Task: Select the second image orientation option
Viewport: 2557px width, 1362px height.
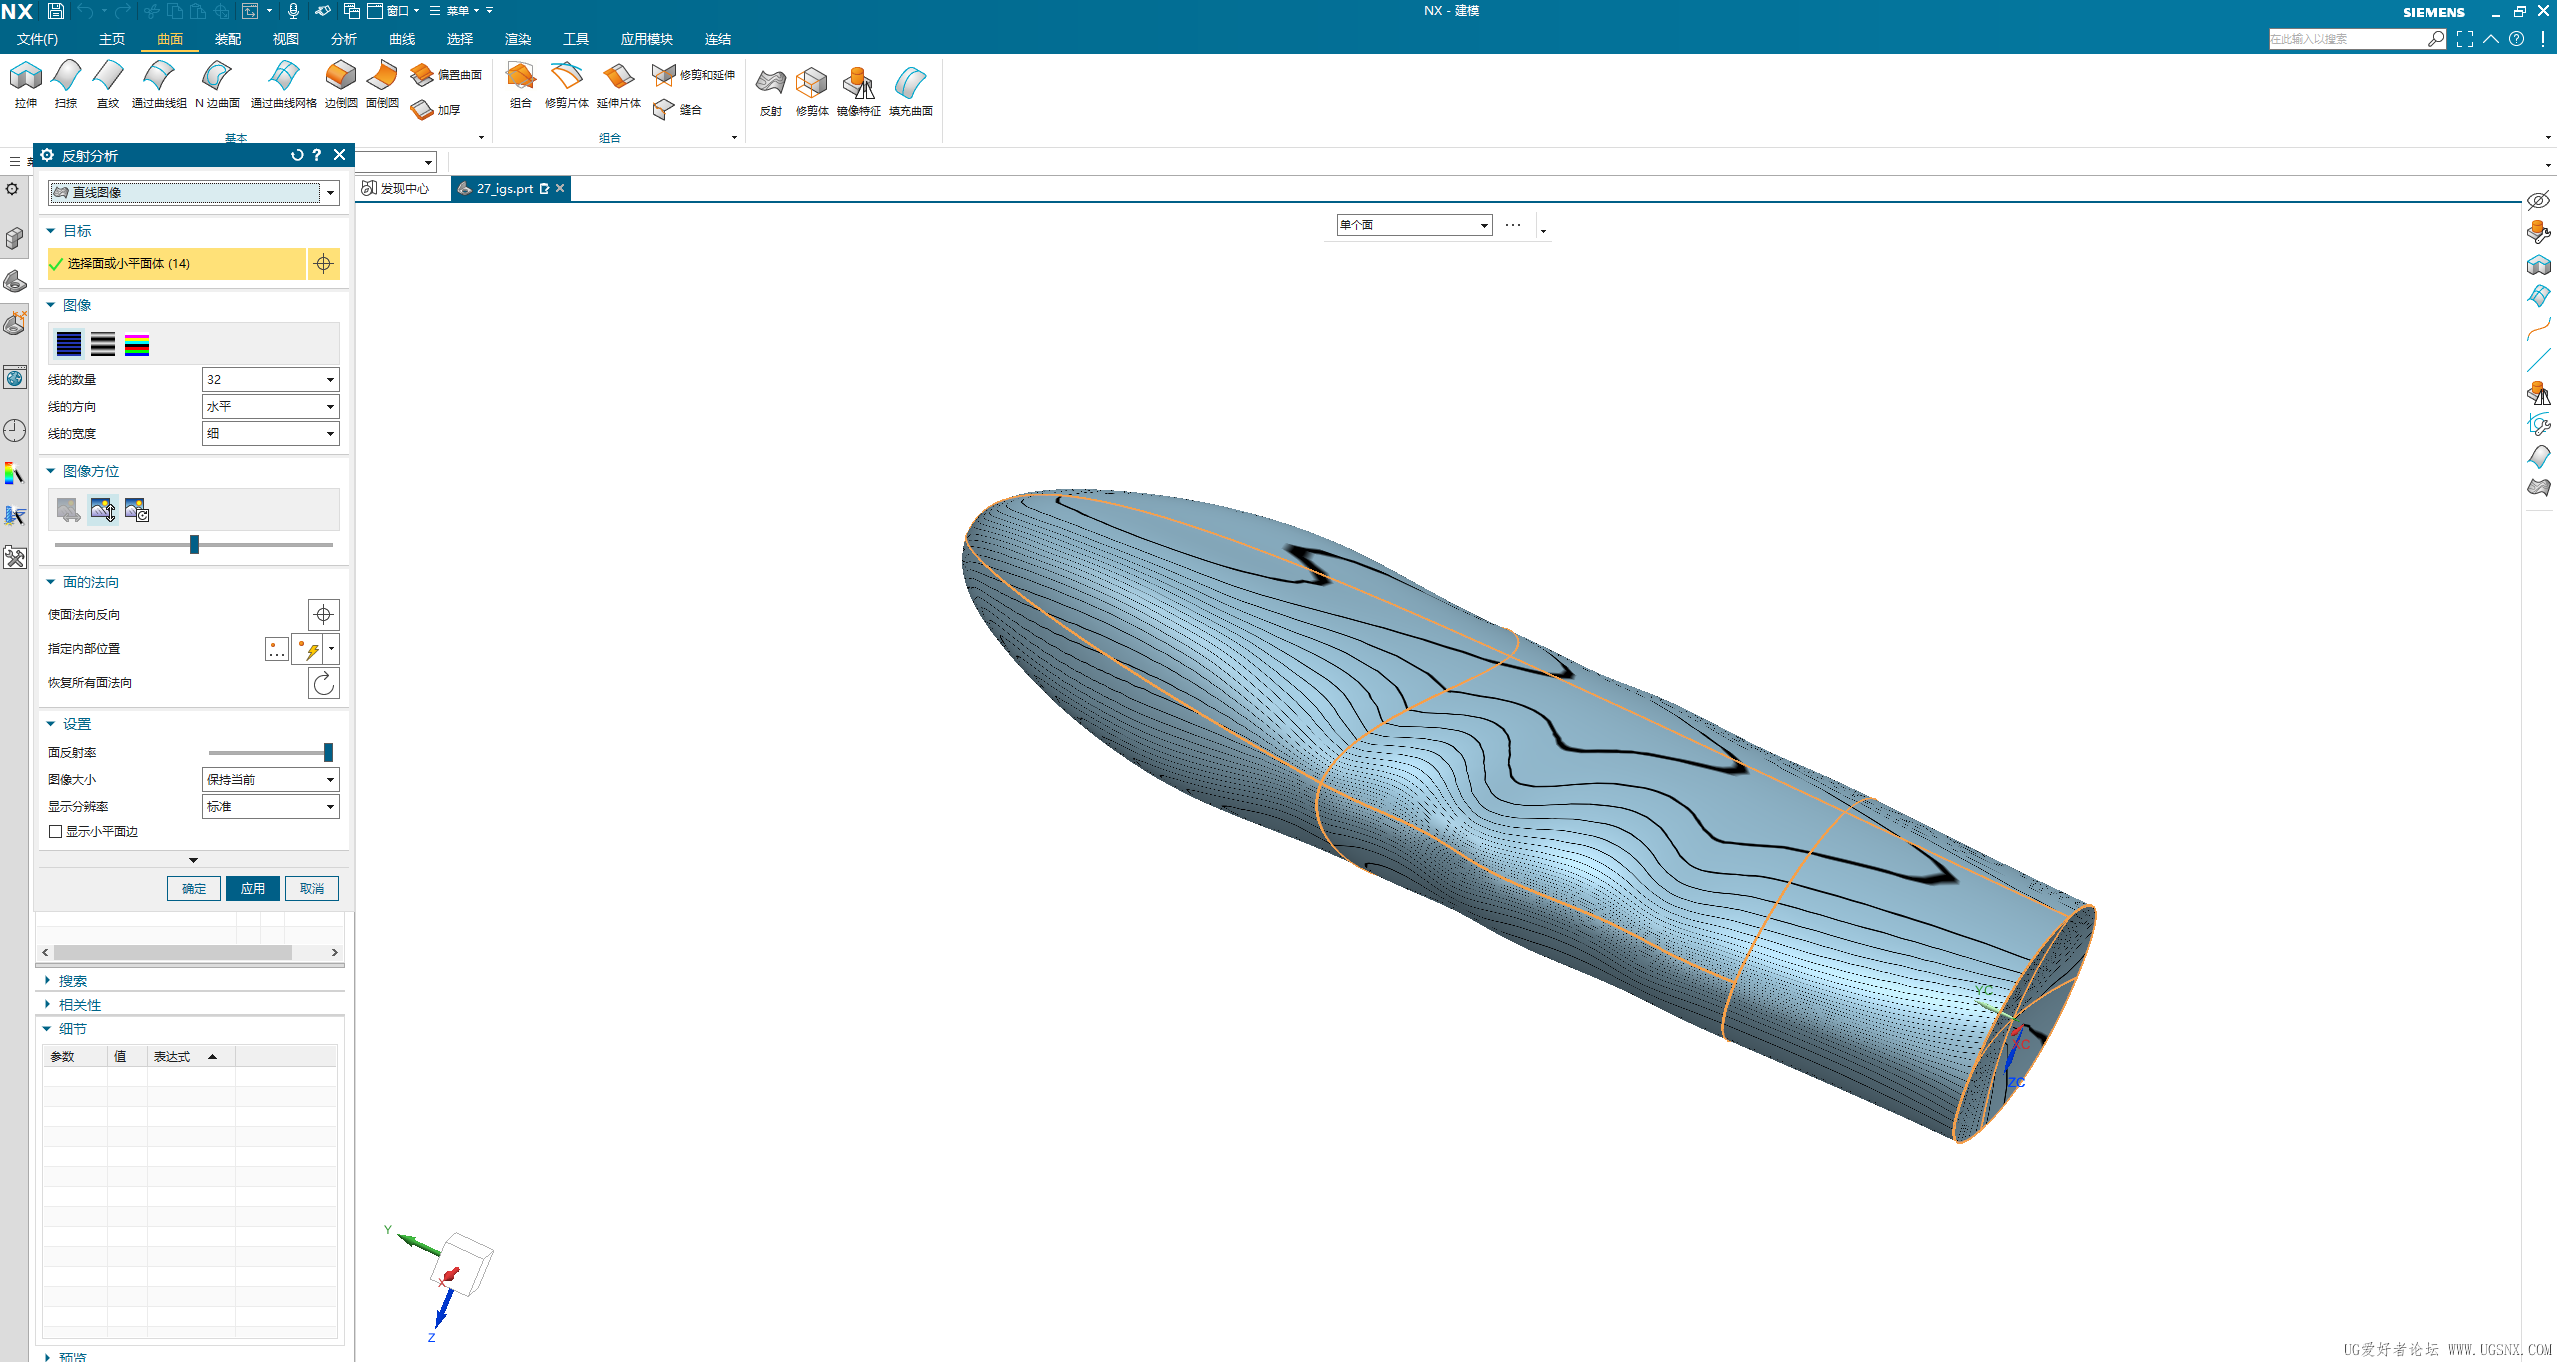Action: click(x=103, y=510)
